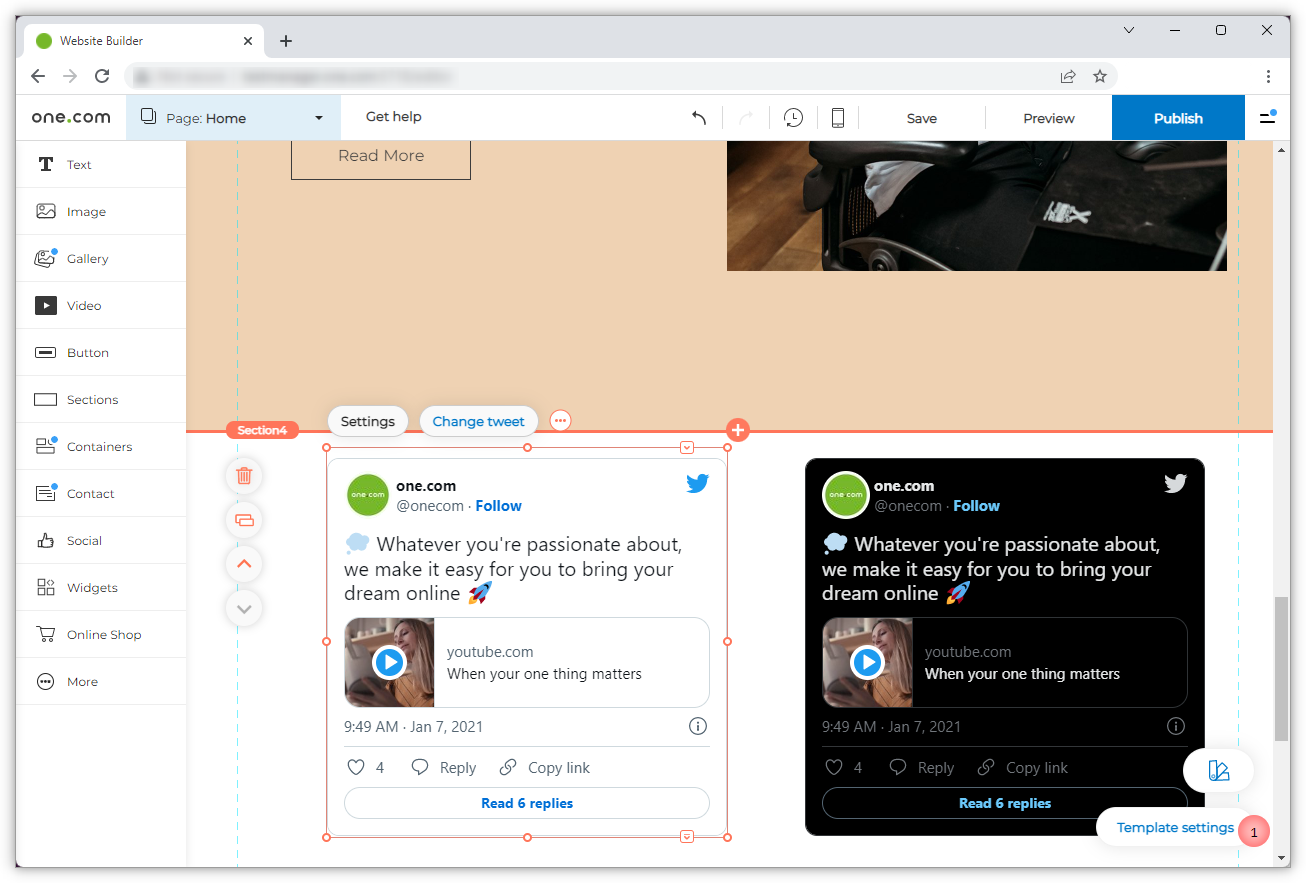Click the Twitter bird icon on dark tweet
The image size is (1306, 883).
click(x=1175, y=484)
